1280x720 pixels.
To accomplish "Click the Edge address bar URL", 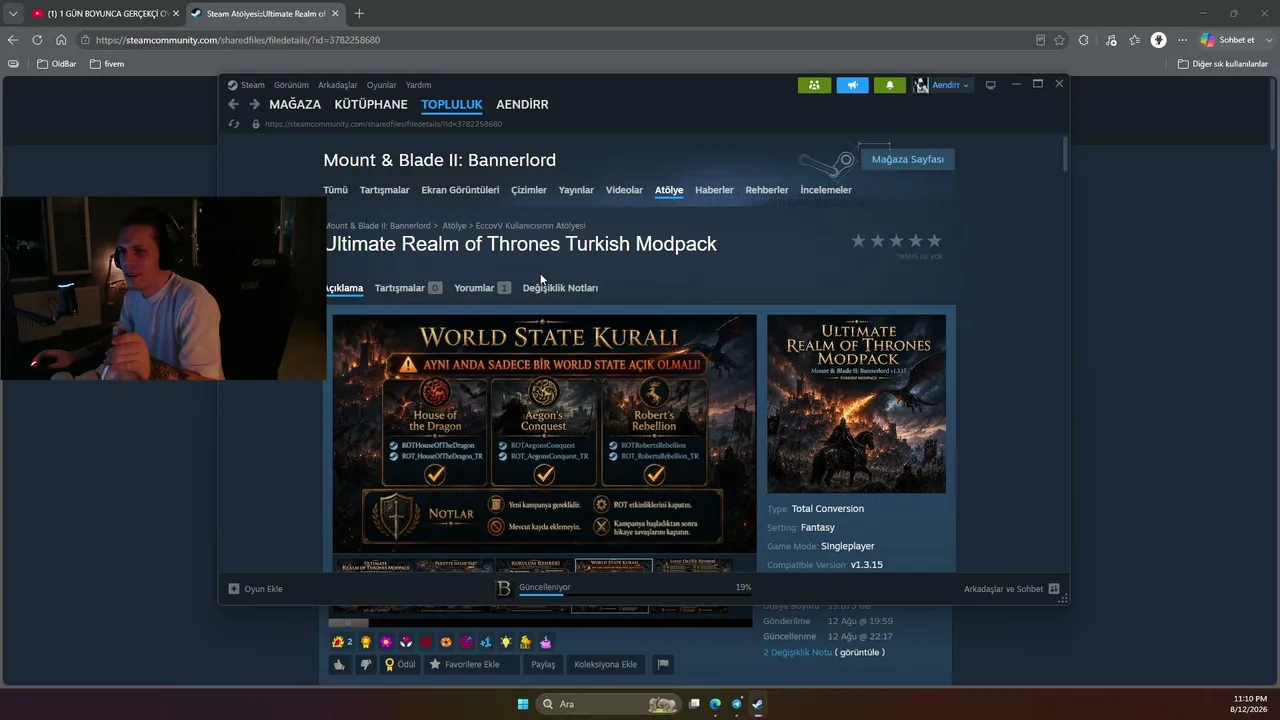I will [238, 40].
